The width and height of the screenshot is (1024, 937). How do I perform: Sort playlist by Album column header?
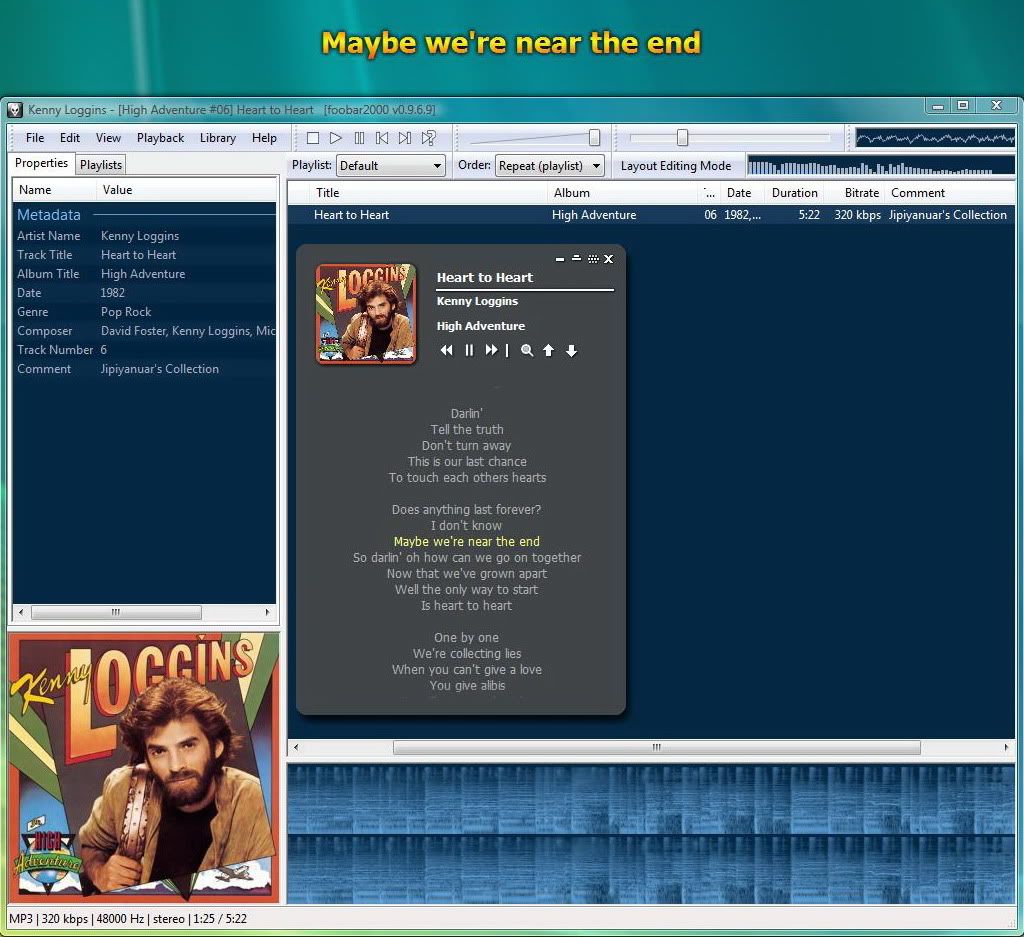[623, 193]
